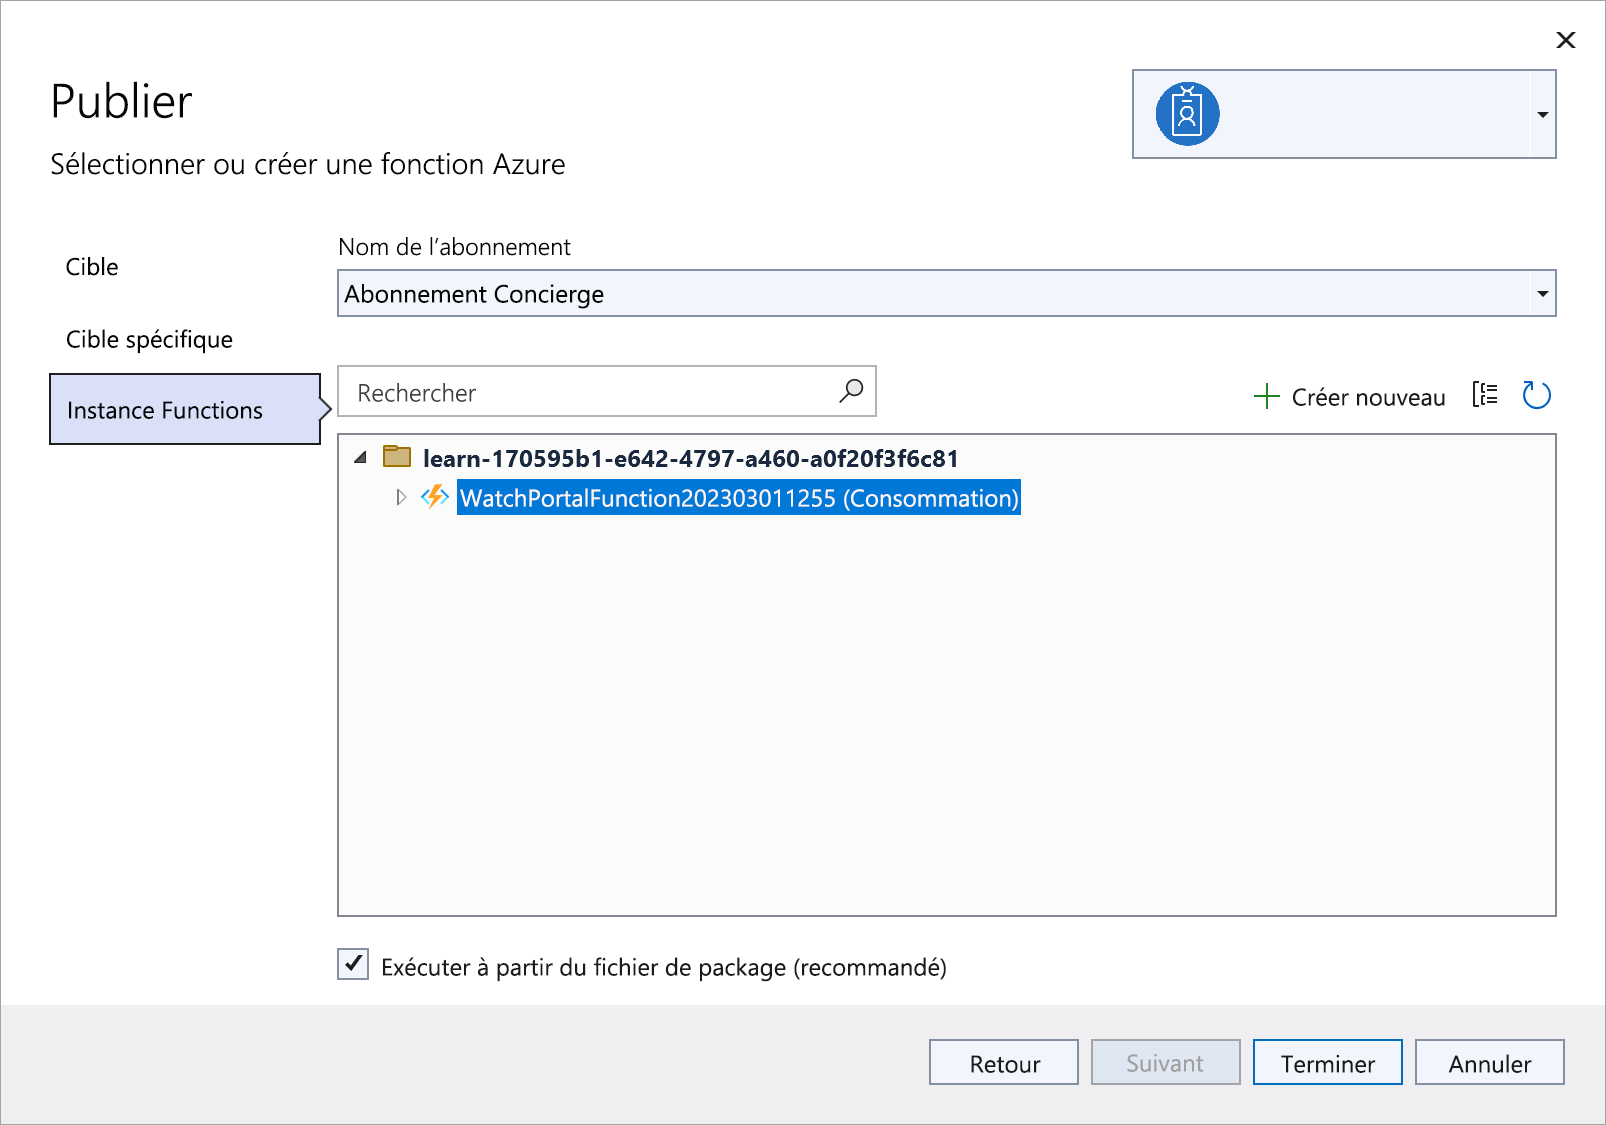This screenshot has height=1125, width=1606.
Task: Select WatchPortalFunction202303011255 (Consommation)
Action: click(739, 498)
